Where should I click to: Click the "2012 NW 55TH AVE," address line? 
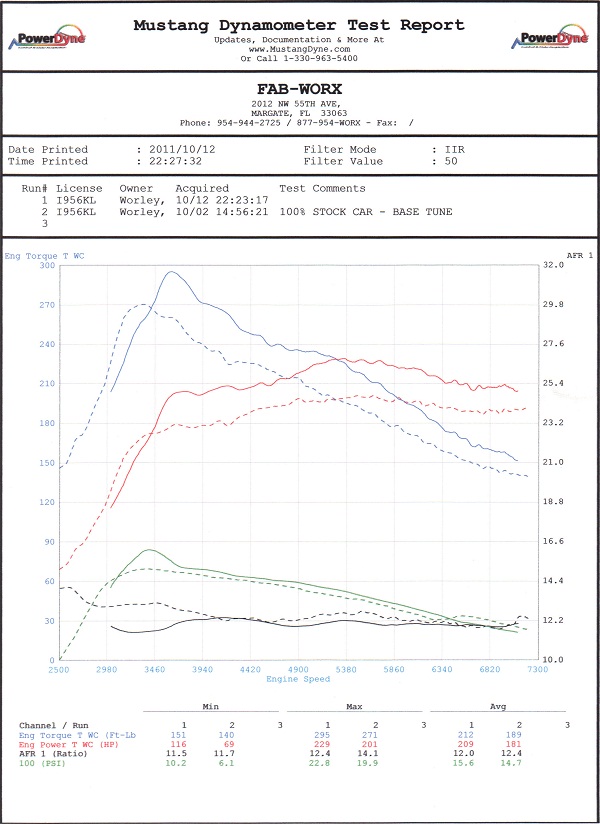point(296,104)
